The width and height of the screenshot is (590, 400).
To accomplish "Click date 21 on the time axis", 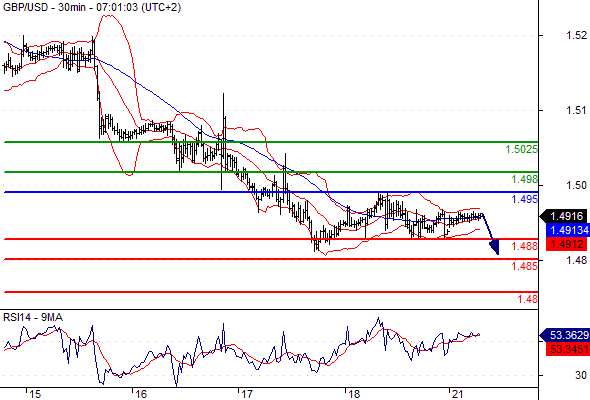I will click(x=458, y=394).
